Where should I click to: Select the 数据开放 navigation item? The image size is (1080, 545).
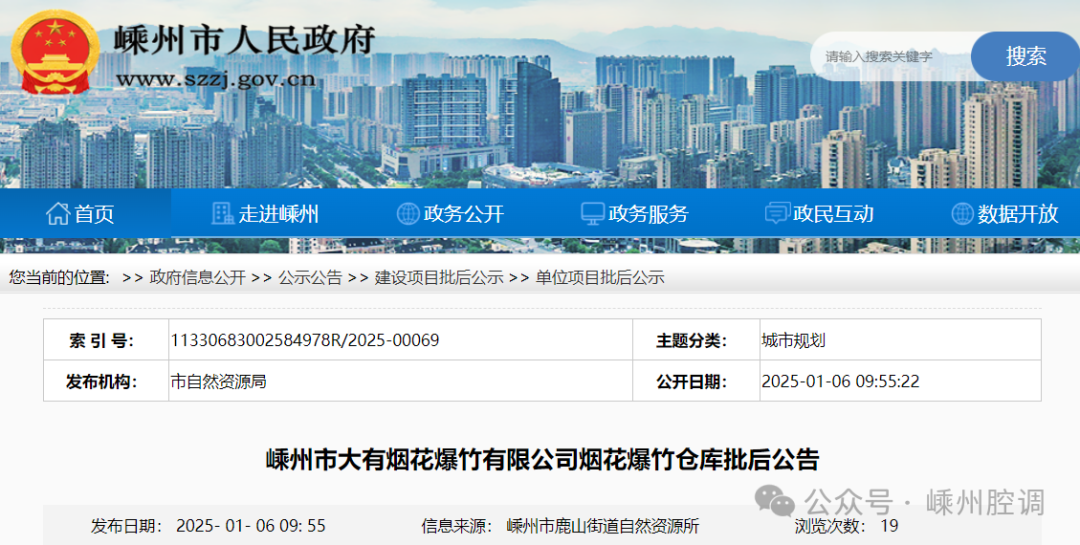[1017, 214]
